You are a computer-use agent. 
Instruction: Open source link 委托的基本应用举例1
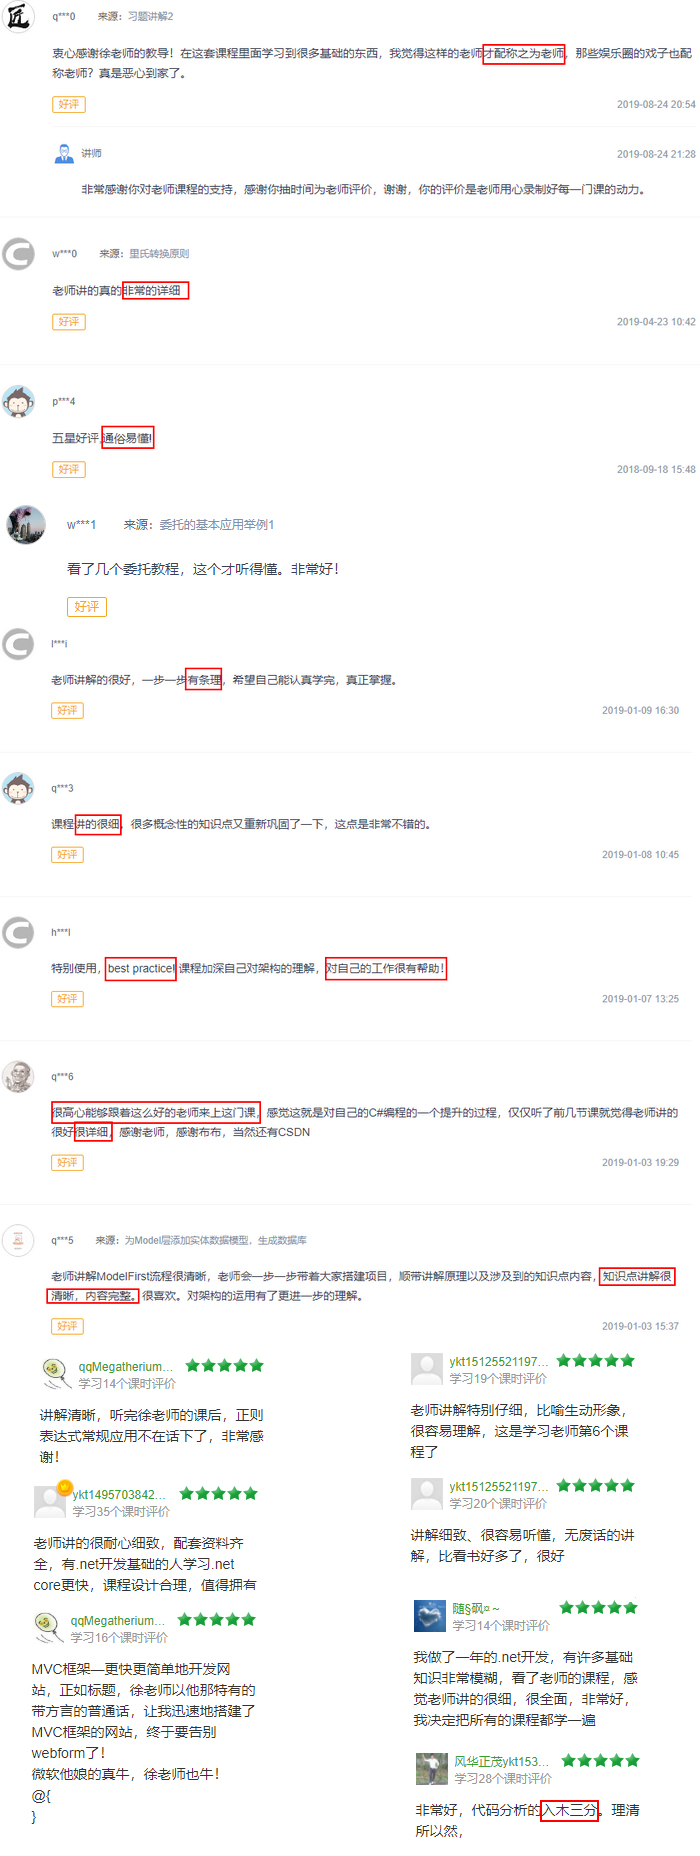coord(217,524)
